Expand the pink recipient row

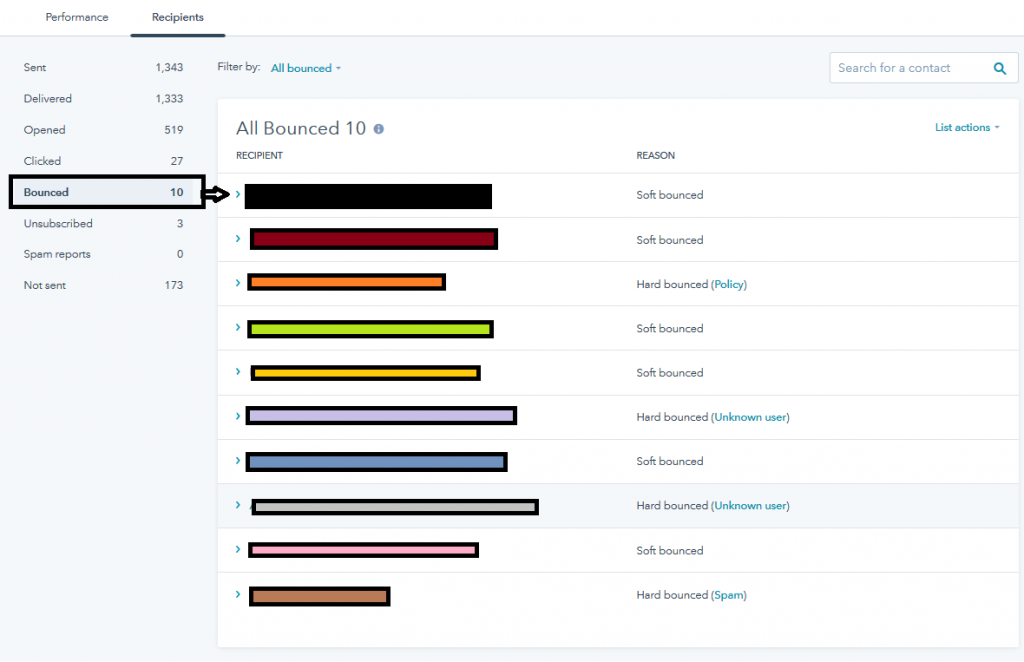coord(238,549)
